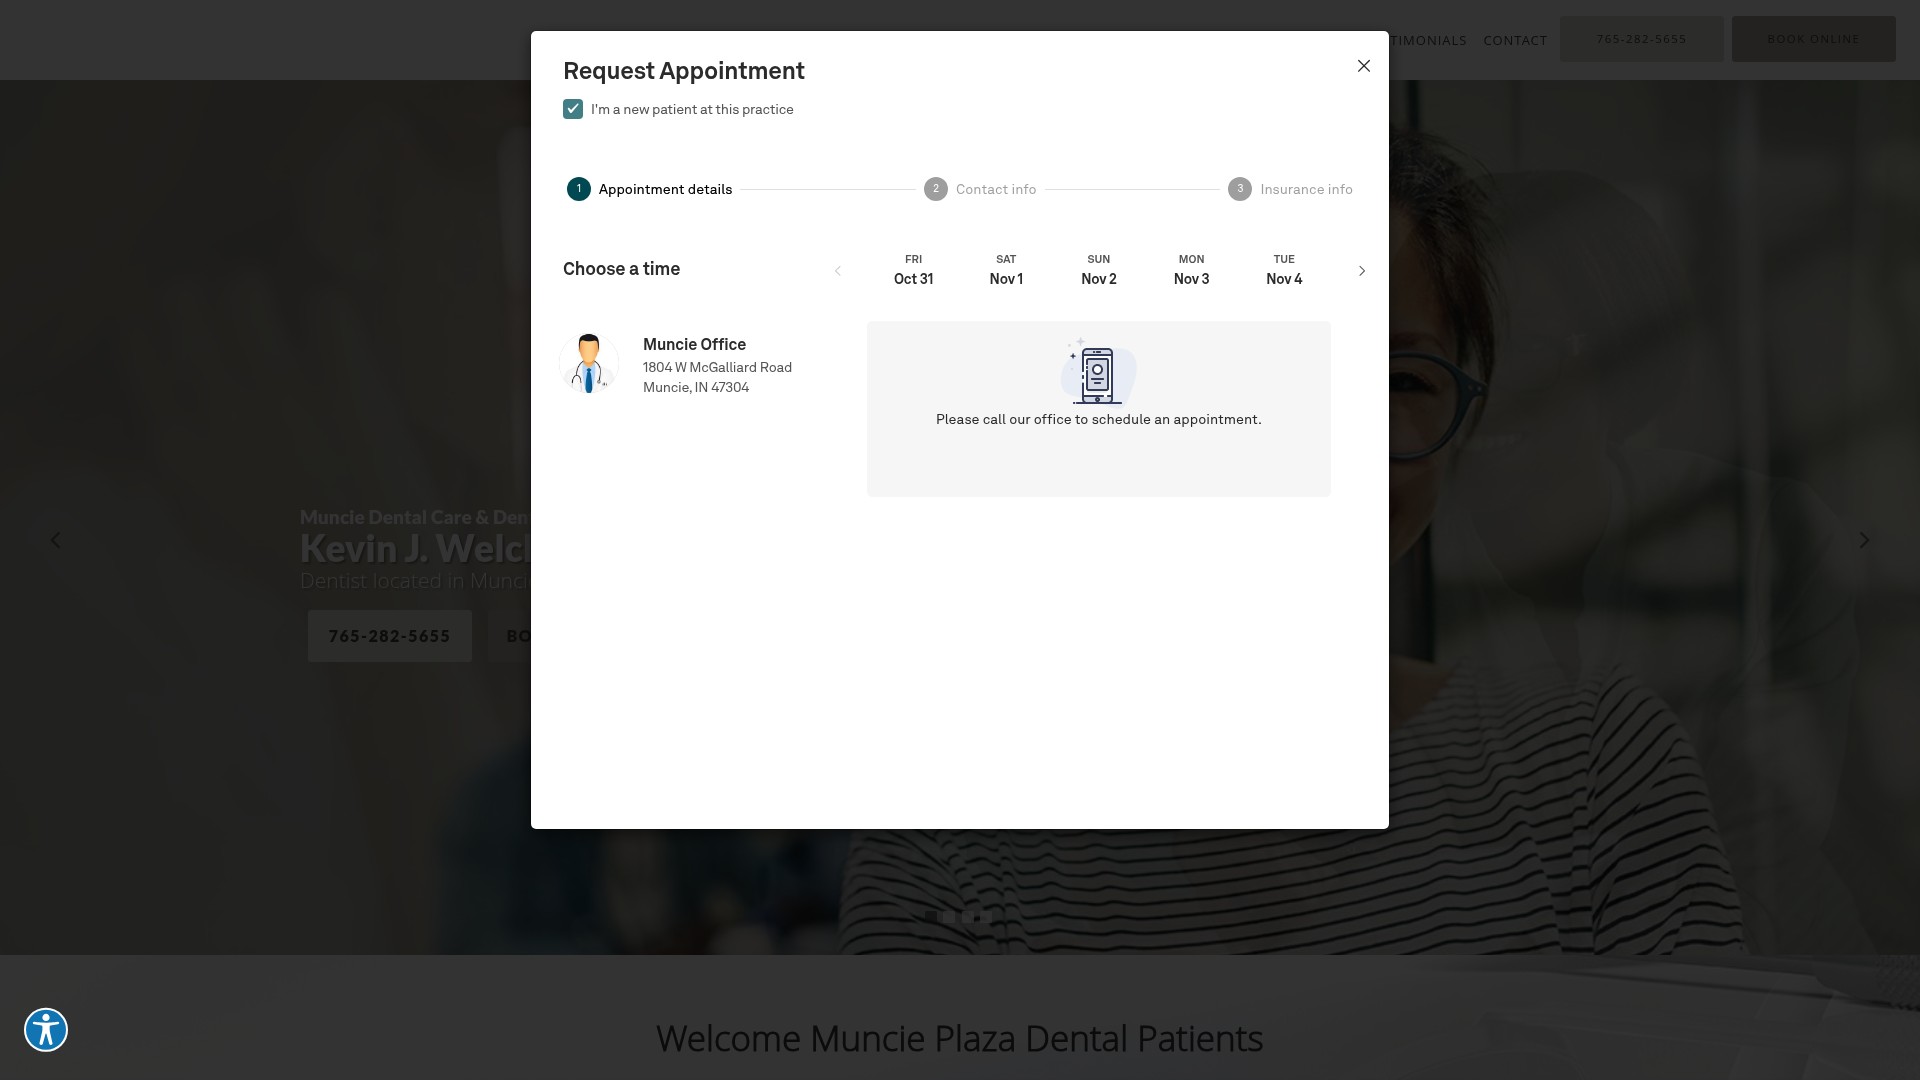Screen dimensions: 1920x1080
Task: Show next dates with right chevron
Action: 1362,271
